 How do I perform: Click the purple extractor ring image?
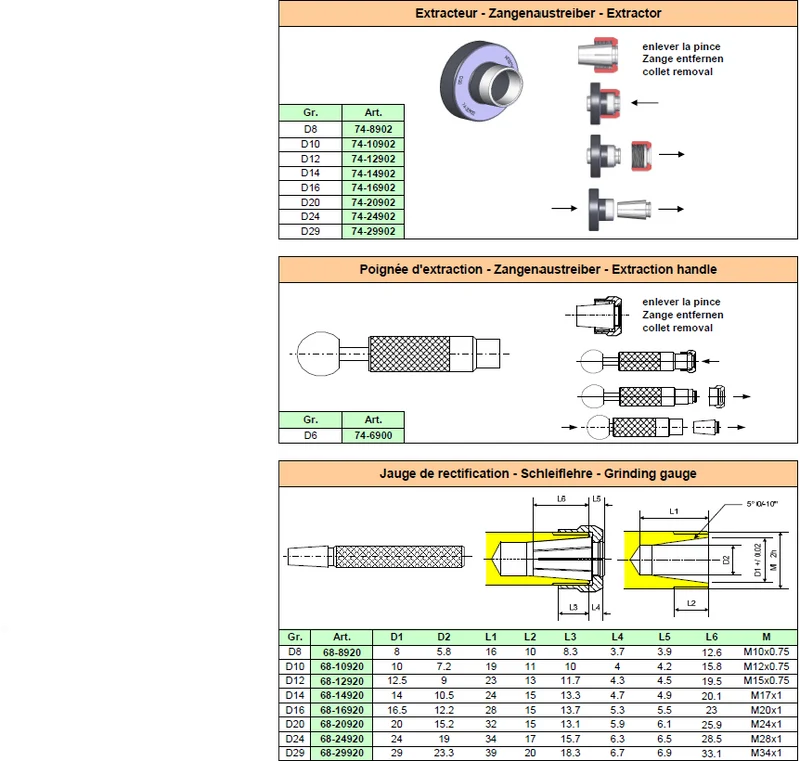point(482,82)
